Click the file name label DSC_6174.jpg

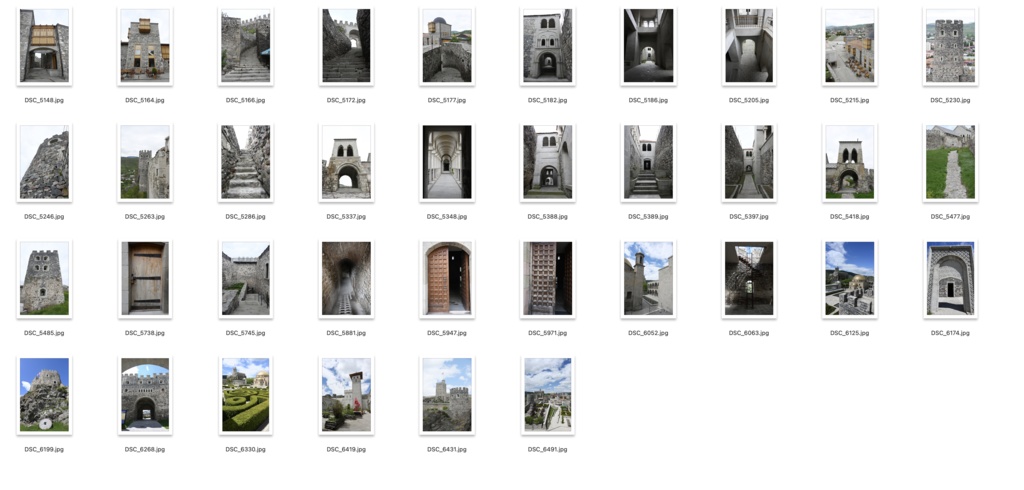tap(950, 333)
